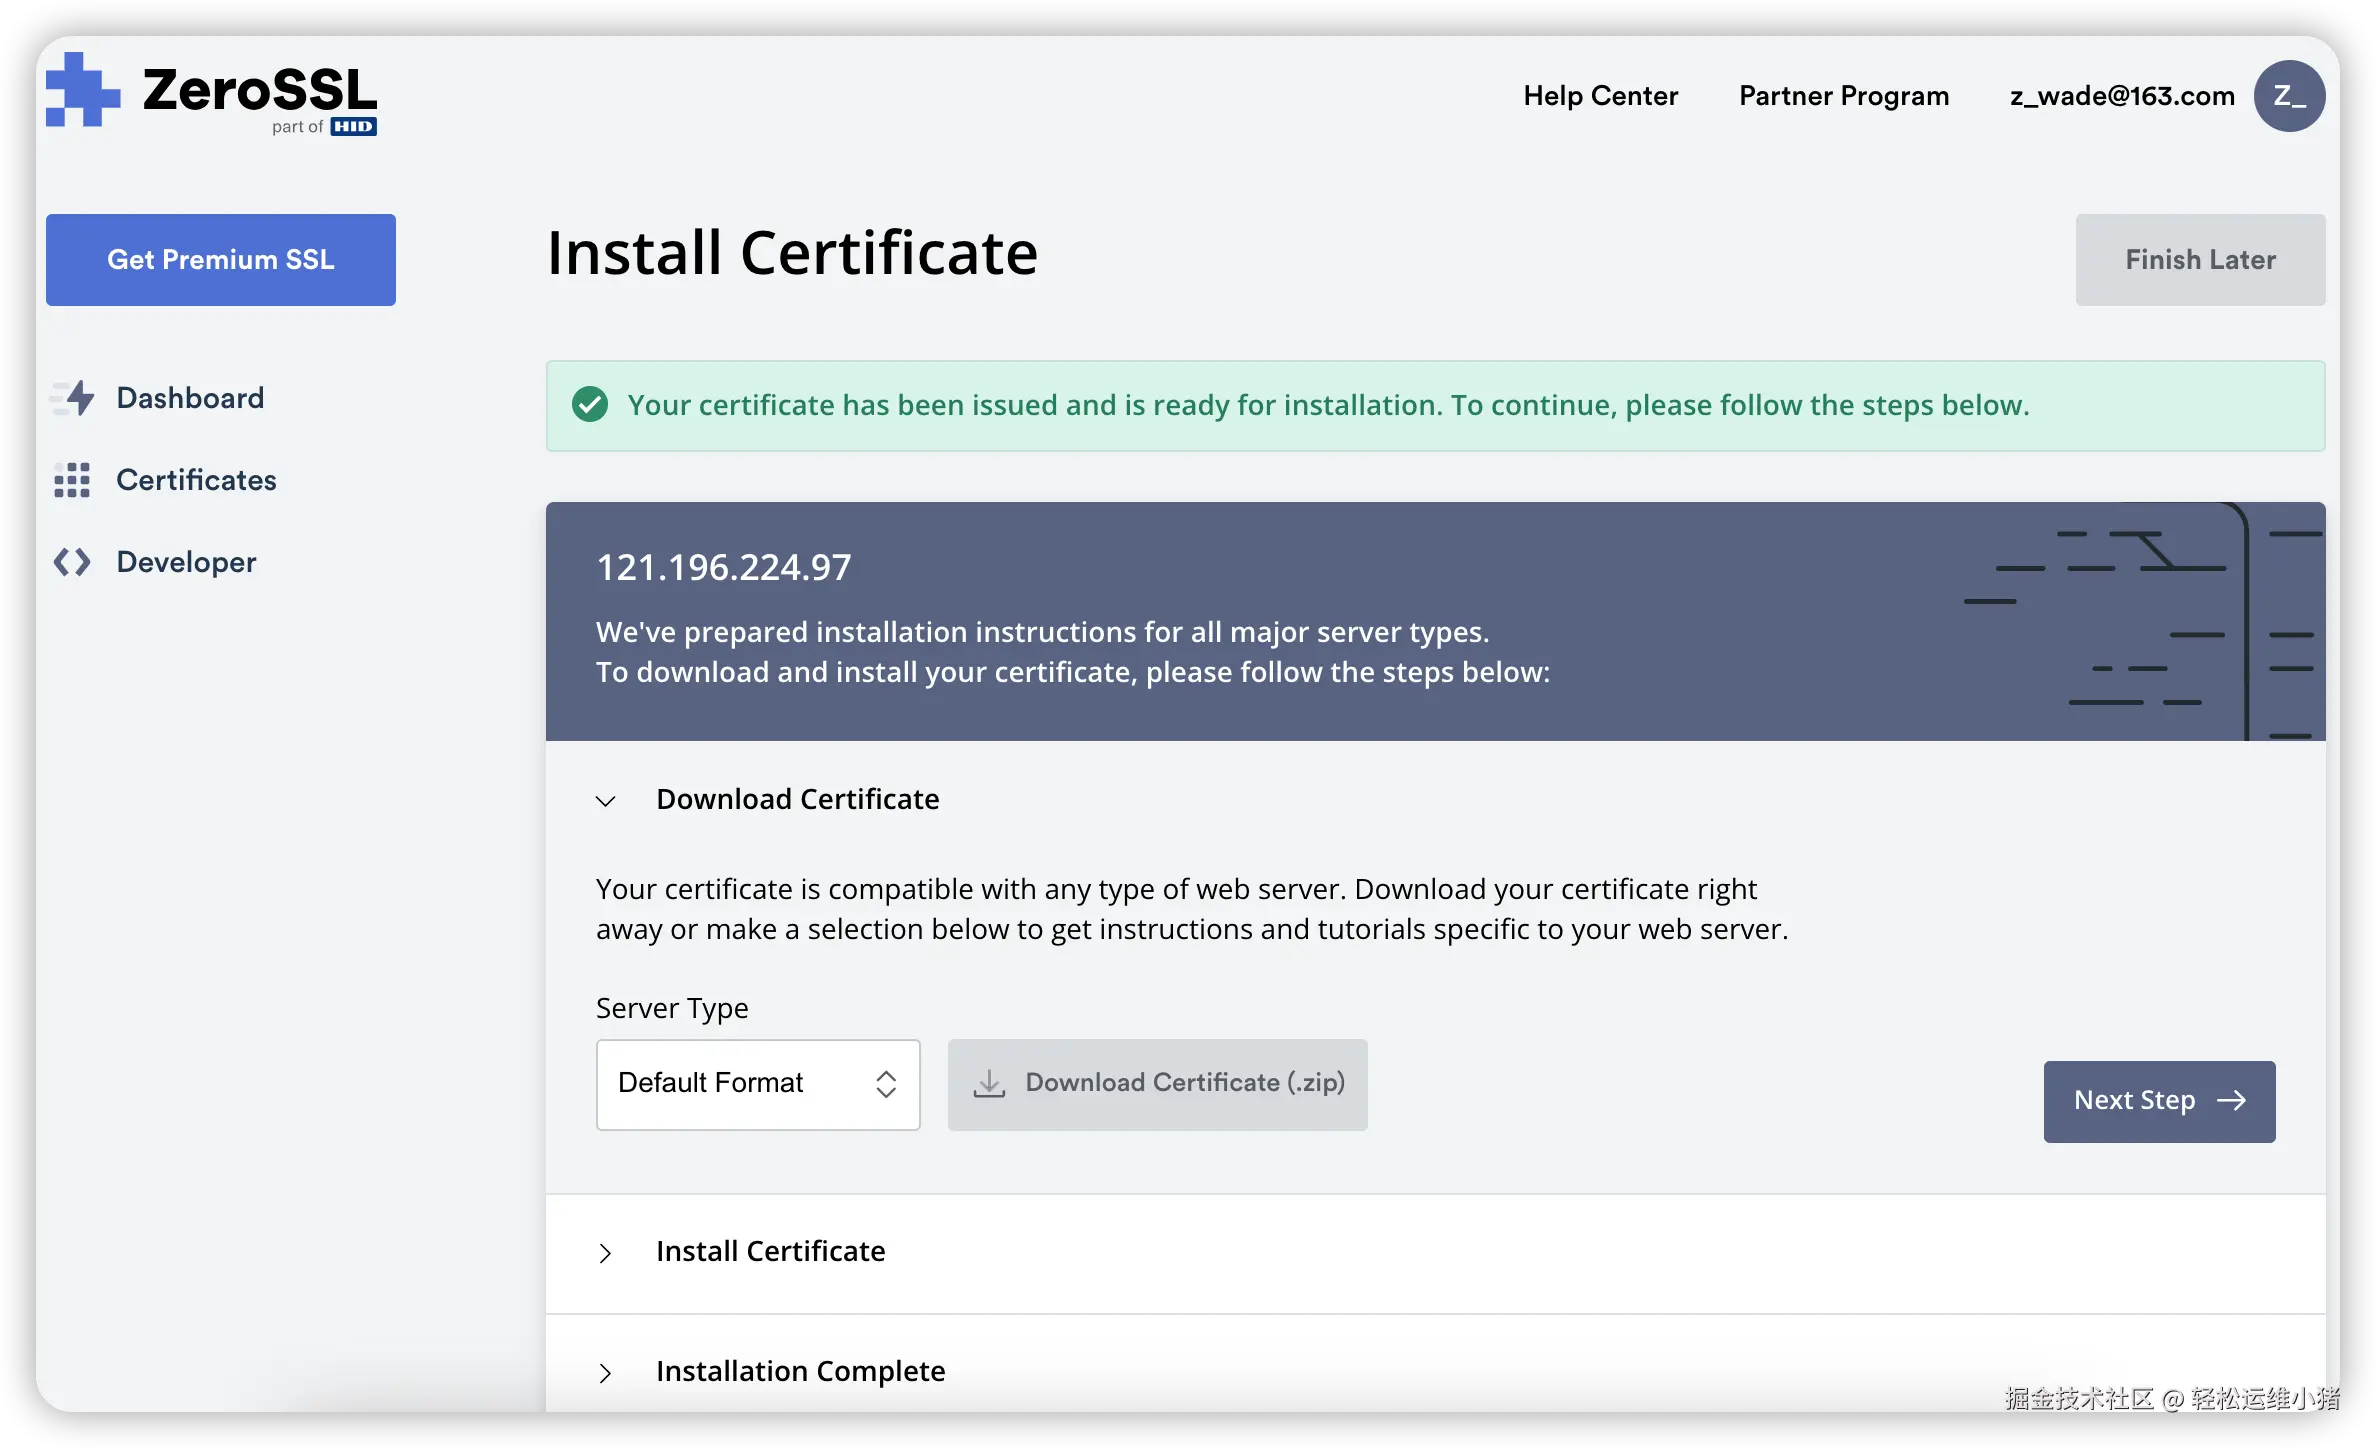Click the green checkmark success icon
The image size is (2376, 1448).
point(590,405)
